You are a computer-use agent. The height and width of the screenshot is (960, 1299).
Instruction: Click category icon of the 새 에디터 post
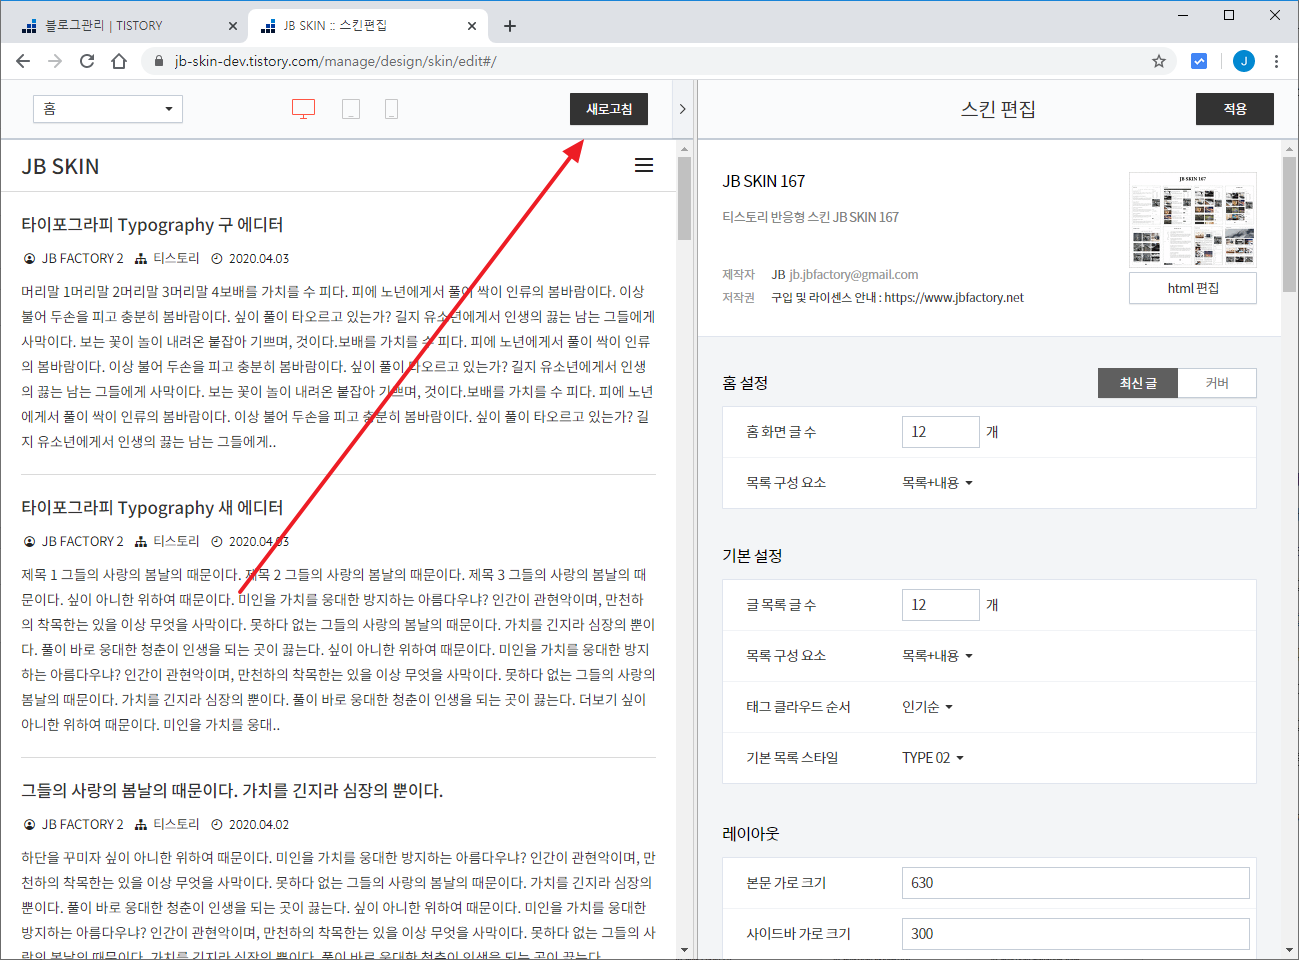pyautogui.click(x=141, y=541)
